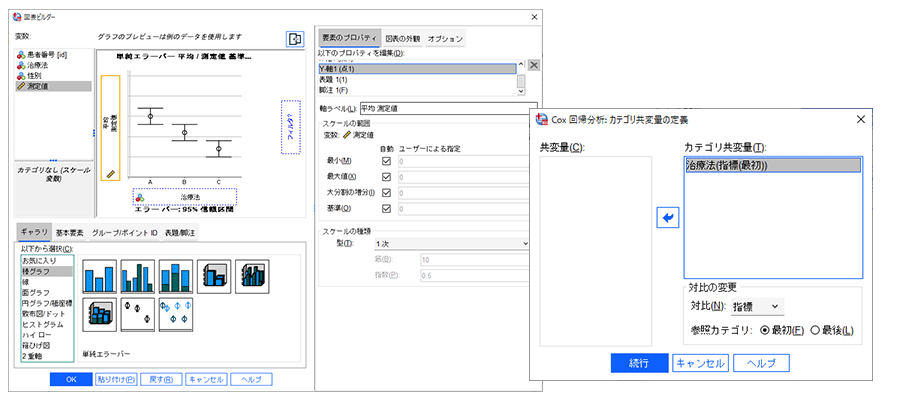
Task: Select the clustered 3-D bar chart thumbnail
Action: click(252, 277)
